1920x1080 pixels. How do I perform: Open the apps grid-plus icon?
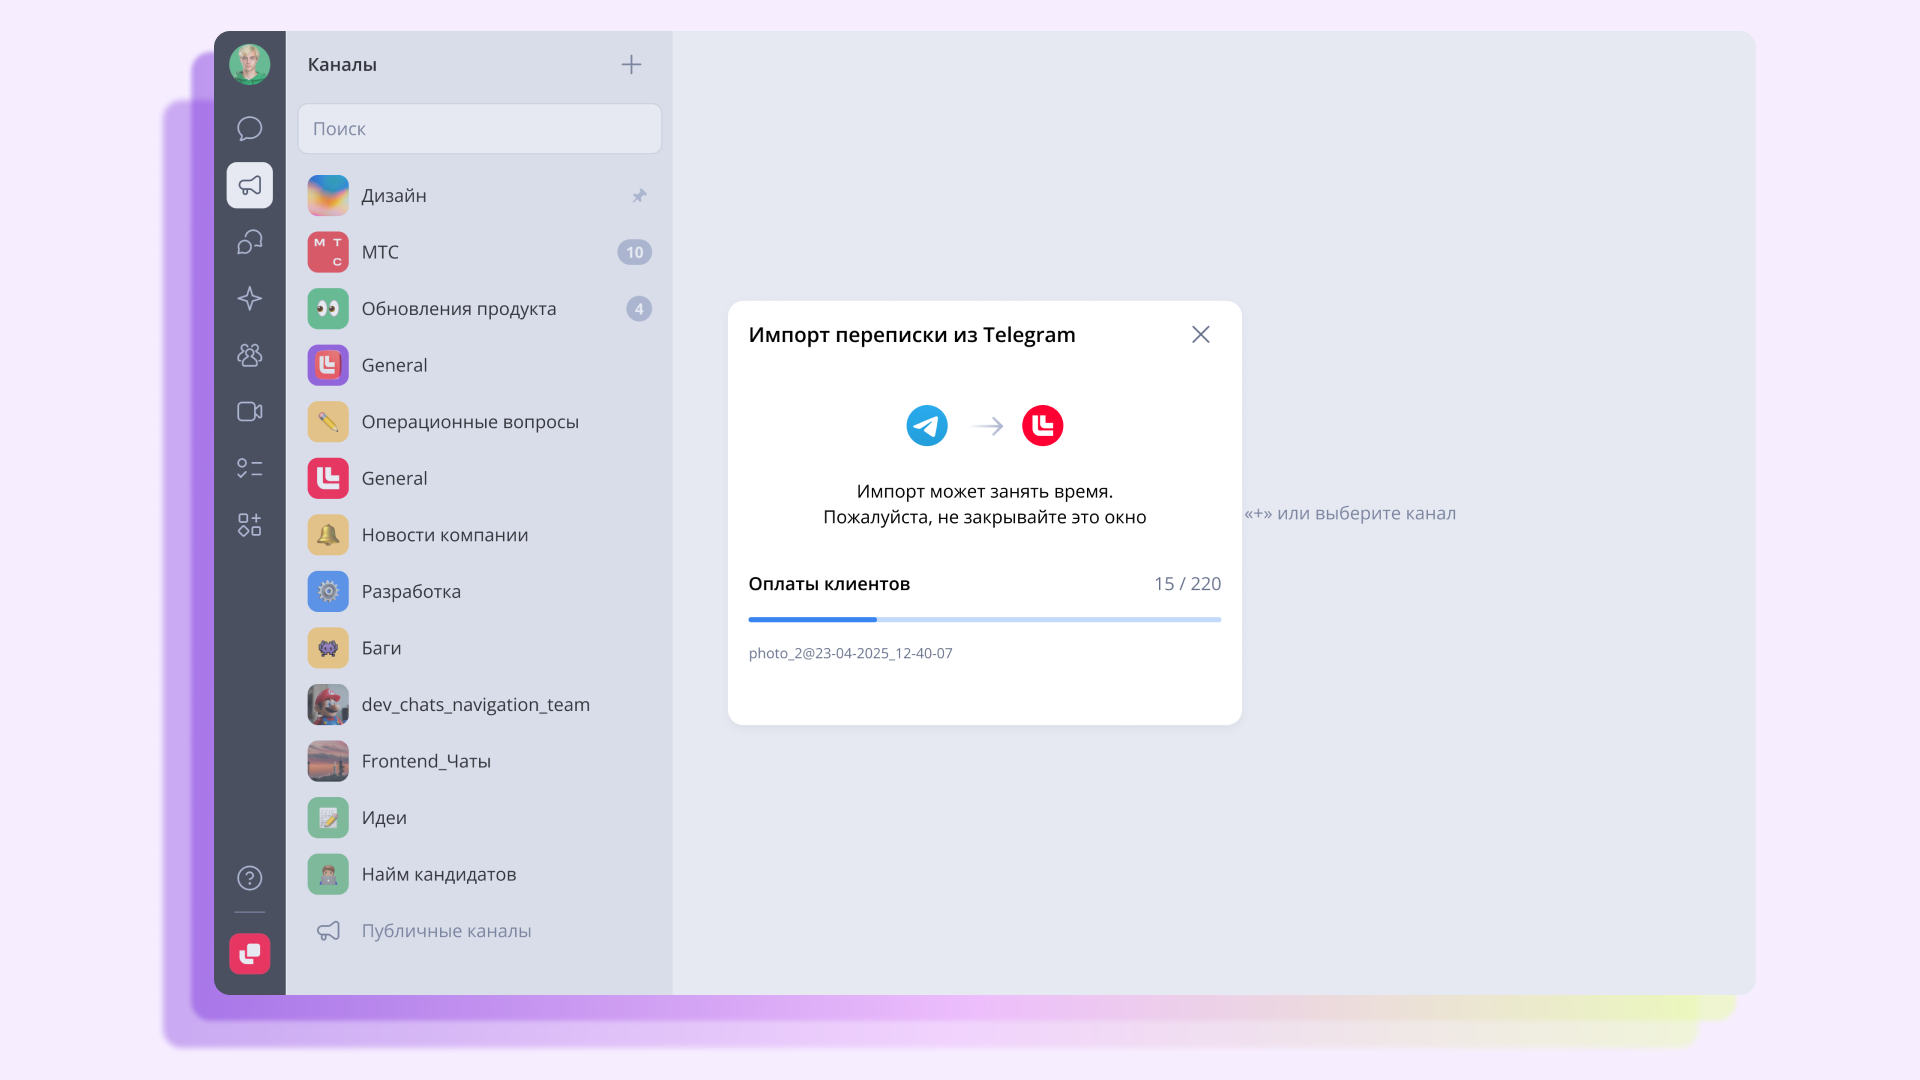tap(249, 525)
